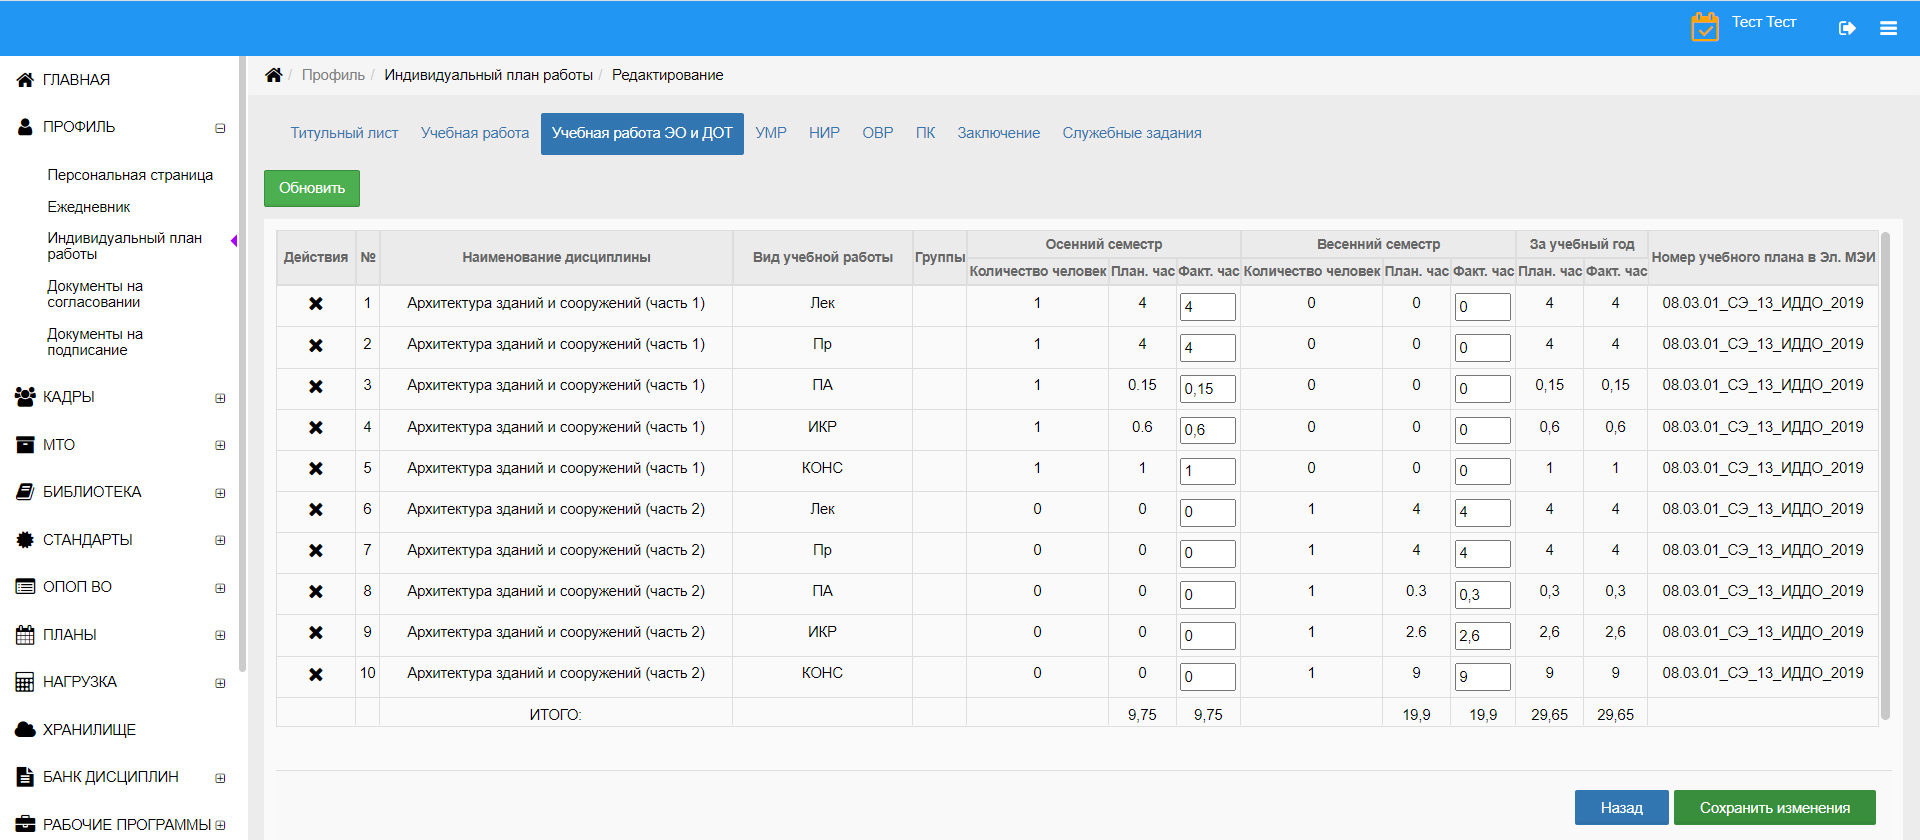The height and width of the screenshot is (840, 1920).
Task: Click the КАДРЫ people icon
Action: [x=25, y=397]
